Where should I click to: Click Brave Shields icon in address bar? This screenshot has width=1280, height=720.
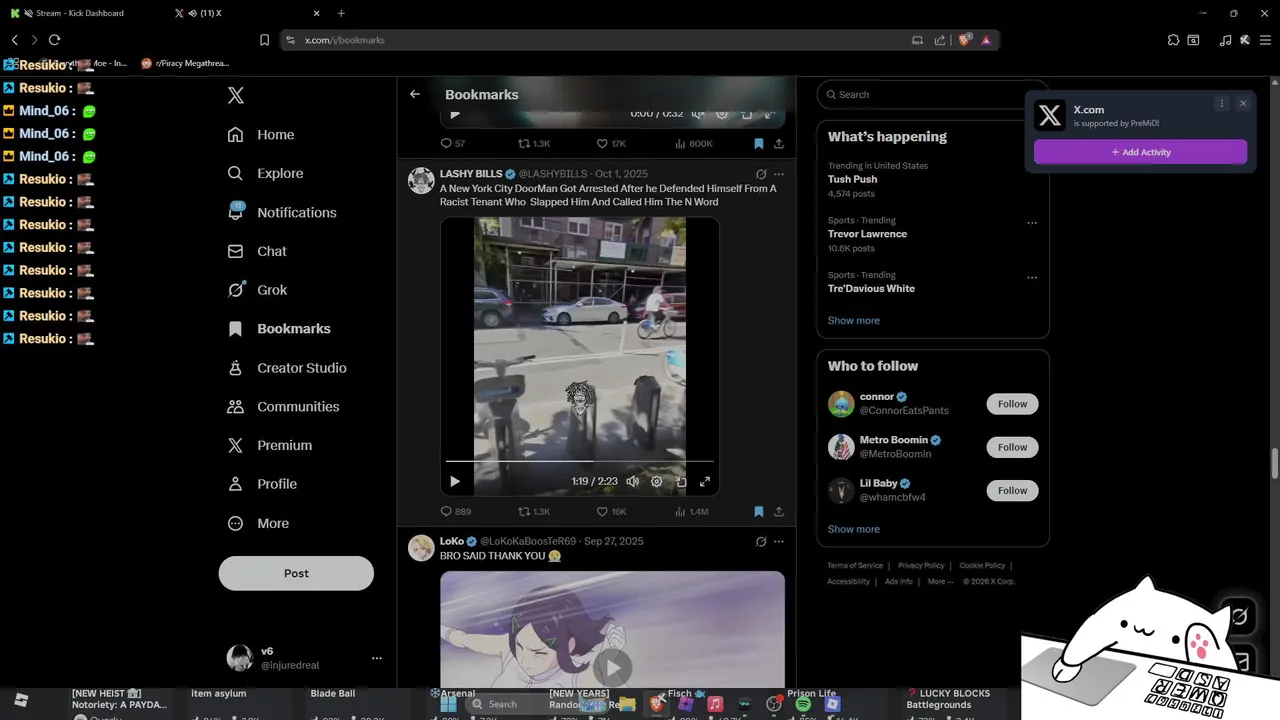pos(964,40)
